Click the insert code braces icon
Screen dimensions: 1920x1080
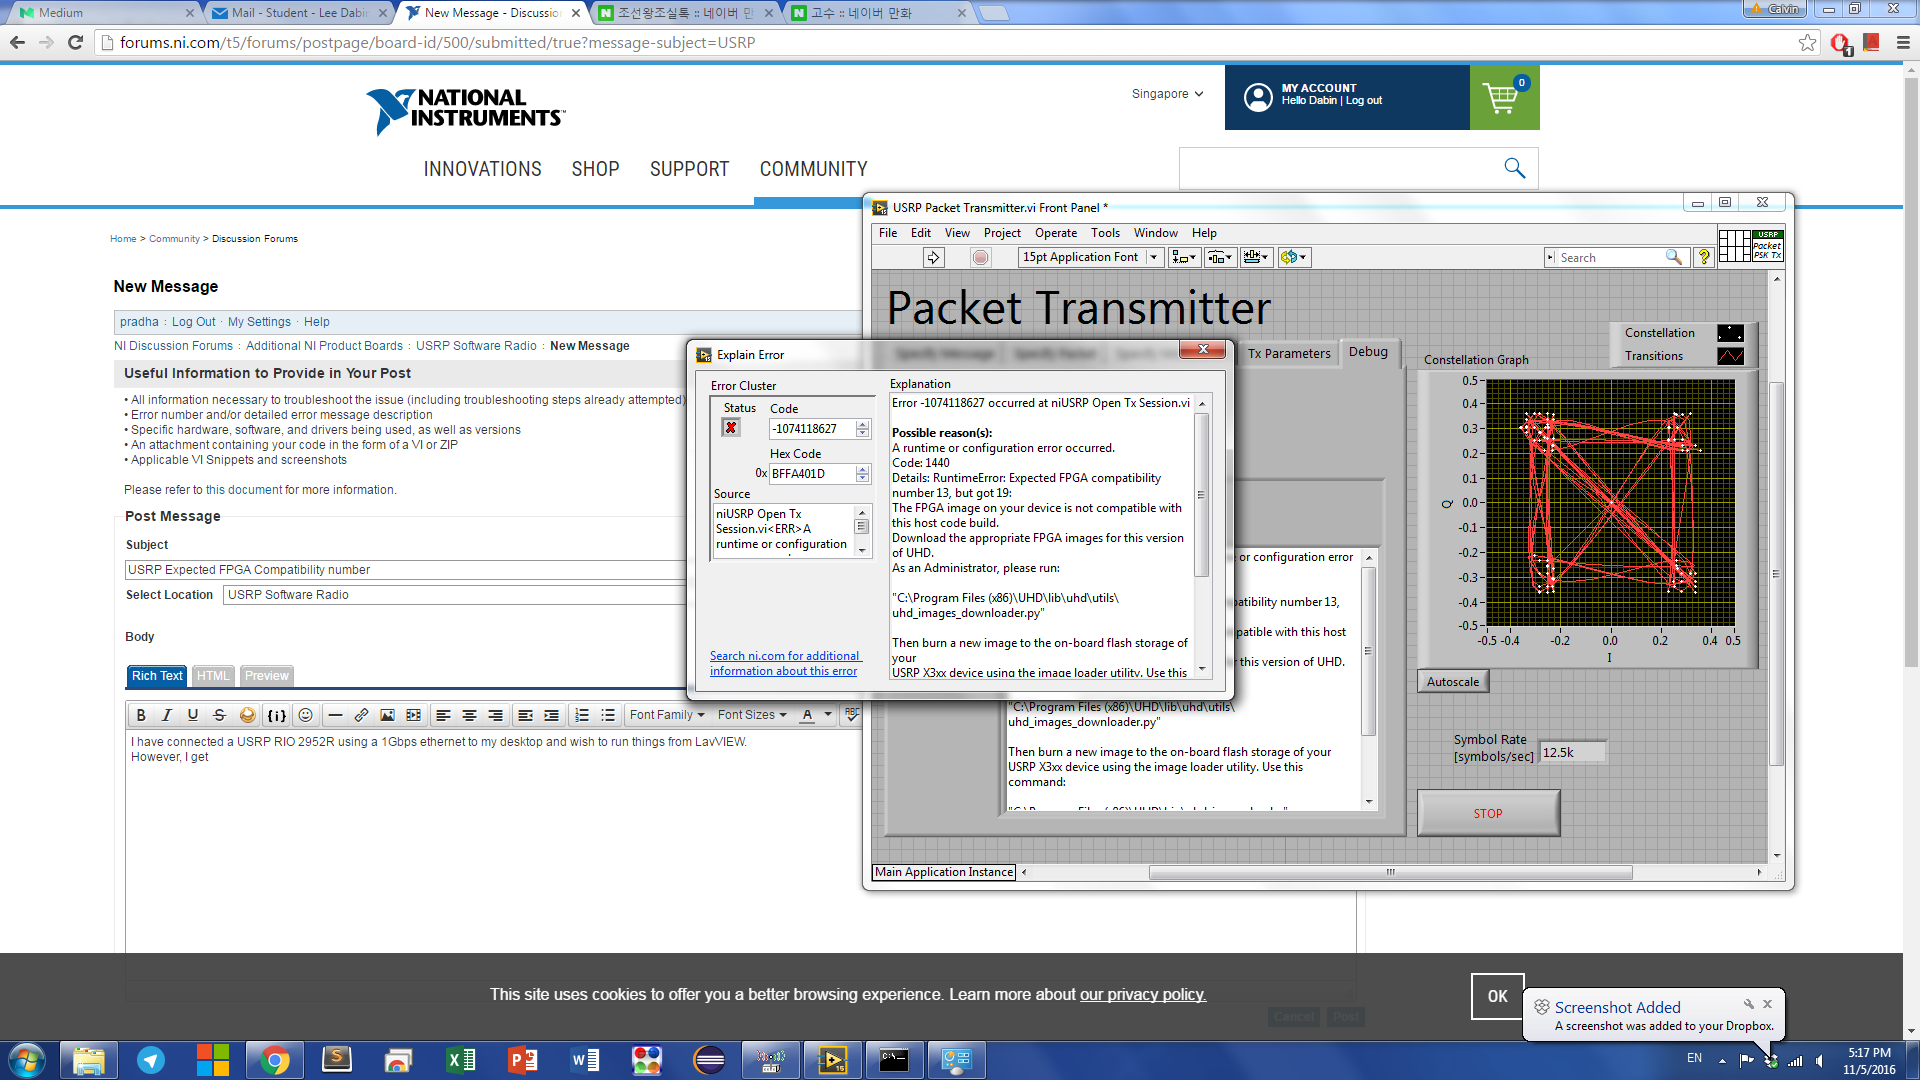pos(277,715)
